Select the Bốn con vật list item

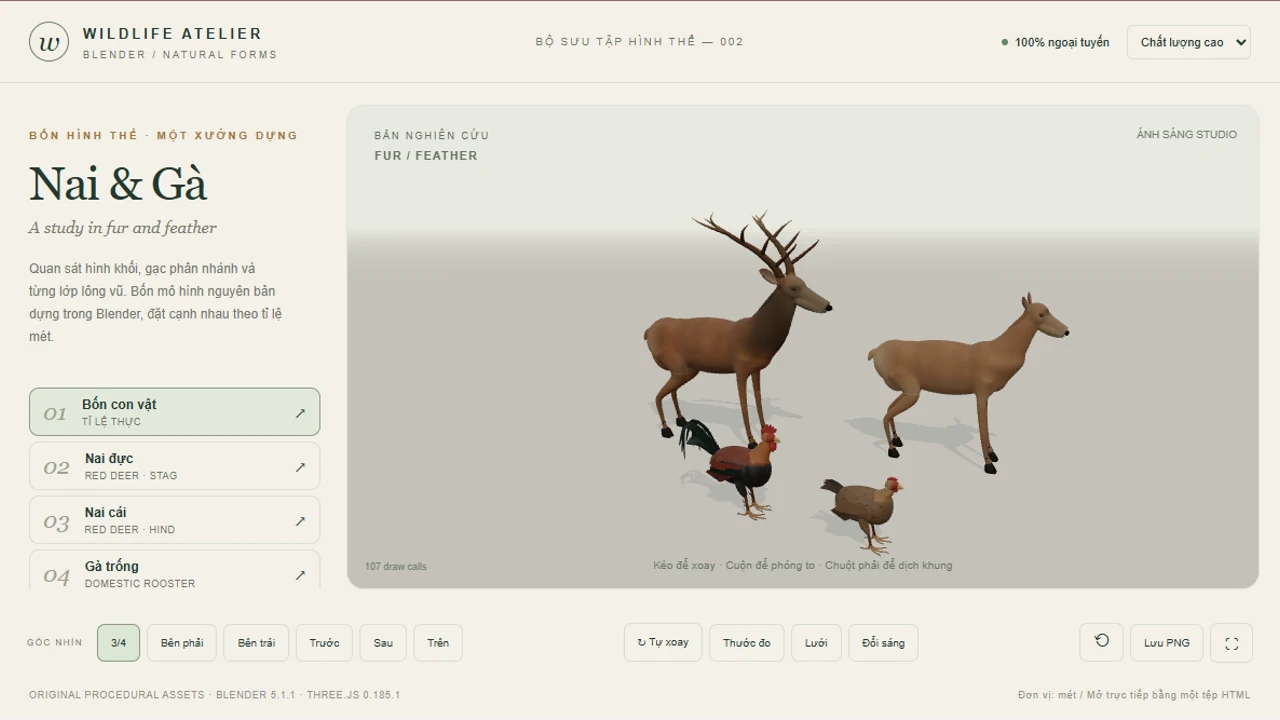pos(175,412)
